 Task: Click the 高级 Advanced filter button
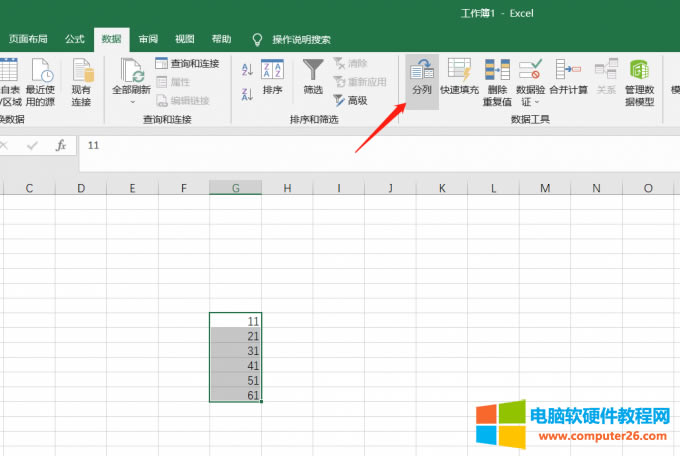pyautogui.click(x=350, y=100)
